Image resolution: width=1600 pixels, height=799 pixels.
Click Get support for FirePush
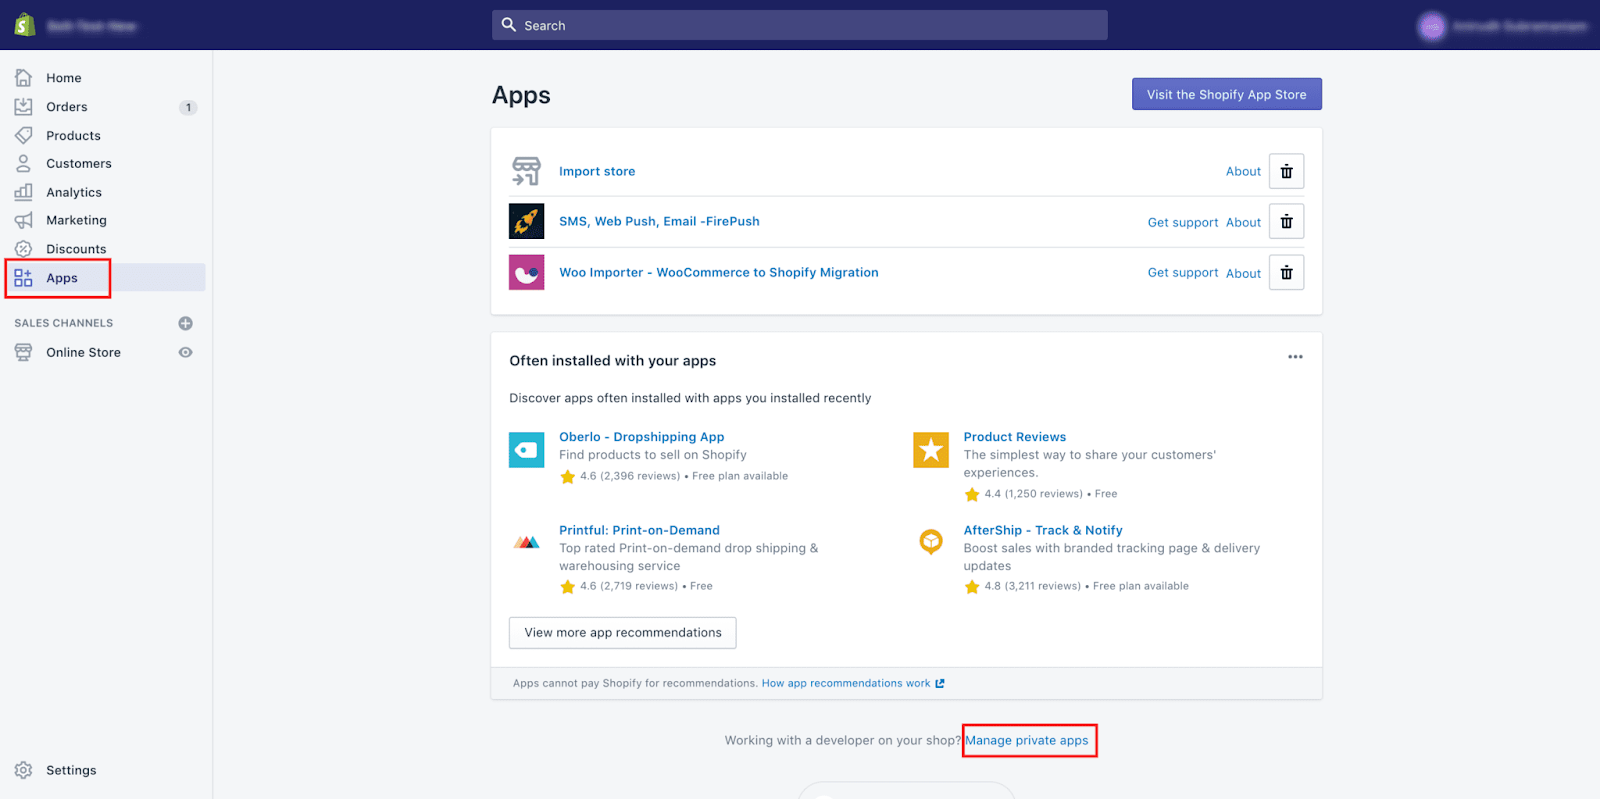pos(1183,222)
